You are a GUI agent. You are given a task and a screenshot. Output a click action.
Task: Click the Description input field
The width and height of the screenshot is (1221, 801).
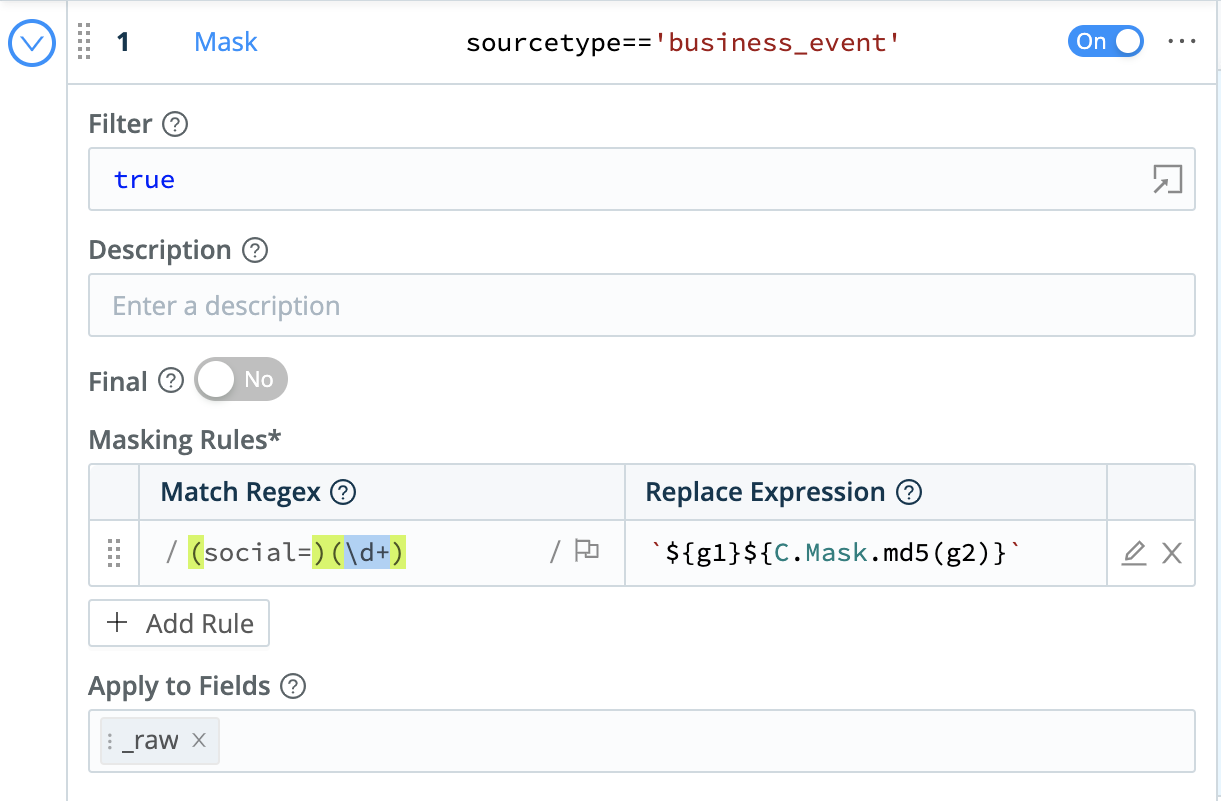point(642,305)
